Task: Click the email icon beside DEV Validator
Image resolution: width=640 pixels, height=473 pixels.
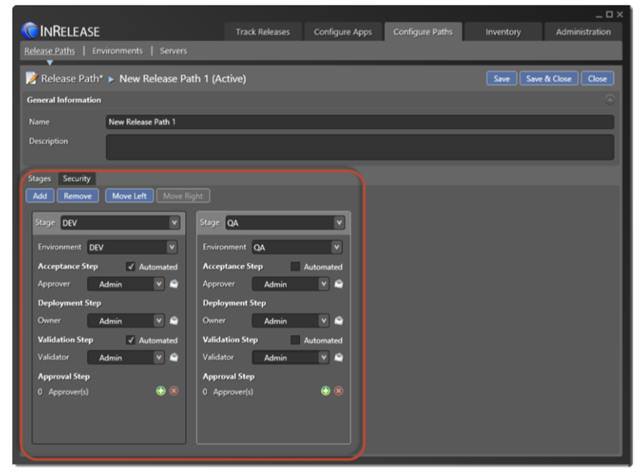Action: pyautogui.click(x=174, y=358)
